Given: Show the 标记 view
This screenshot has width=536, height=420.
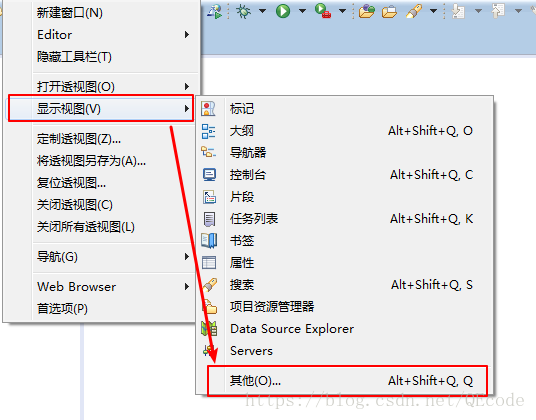Looking at the screenshot, I should (345, 109).
